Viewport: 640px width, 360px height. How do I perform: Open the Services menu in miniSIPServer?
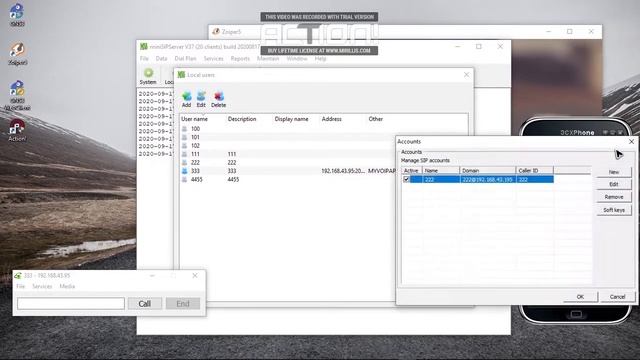pos(213,59)
